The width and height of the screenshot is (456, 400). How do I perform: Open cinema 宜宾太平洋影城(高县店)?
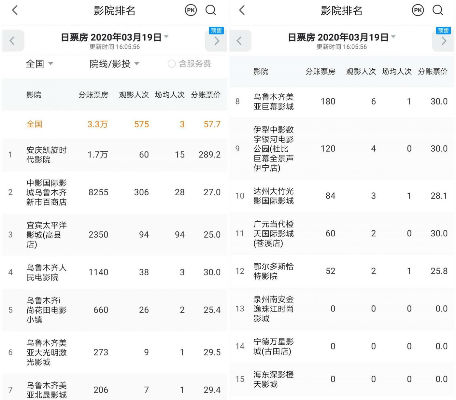114,235
